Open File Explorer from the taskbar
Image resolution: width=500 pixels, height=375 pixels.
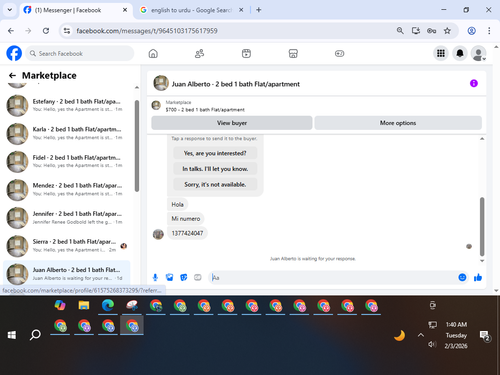(84, 305)
